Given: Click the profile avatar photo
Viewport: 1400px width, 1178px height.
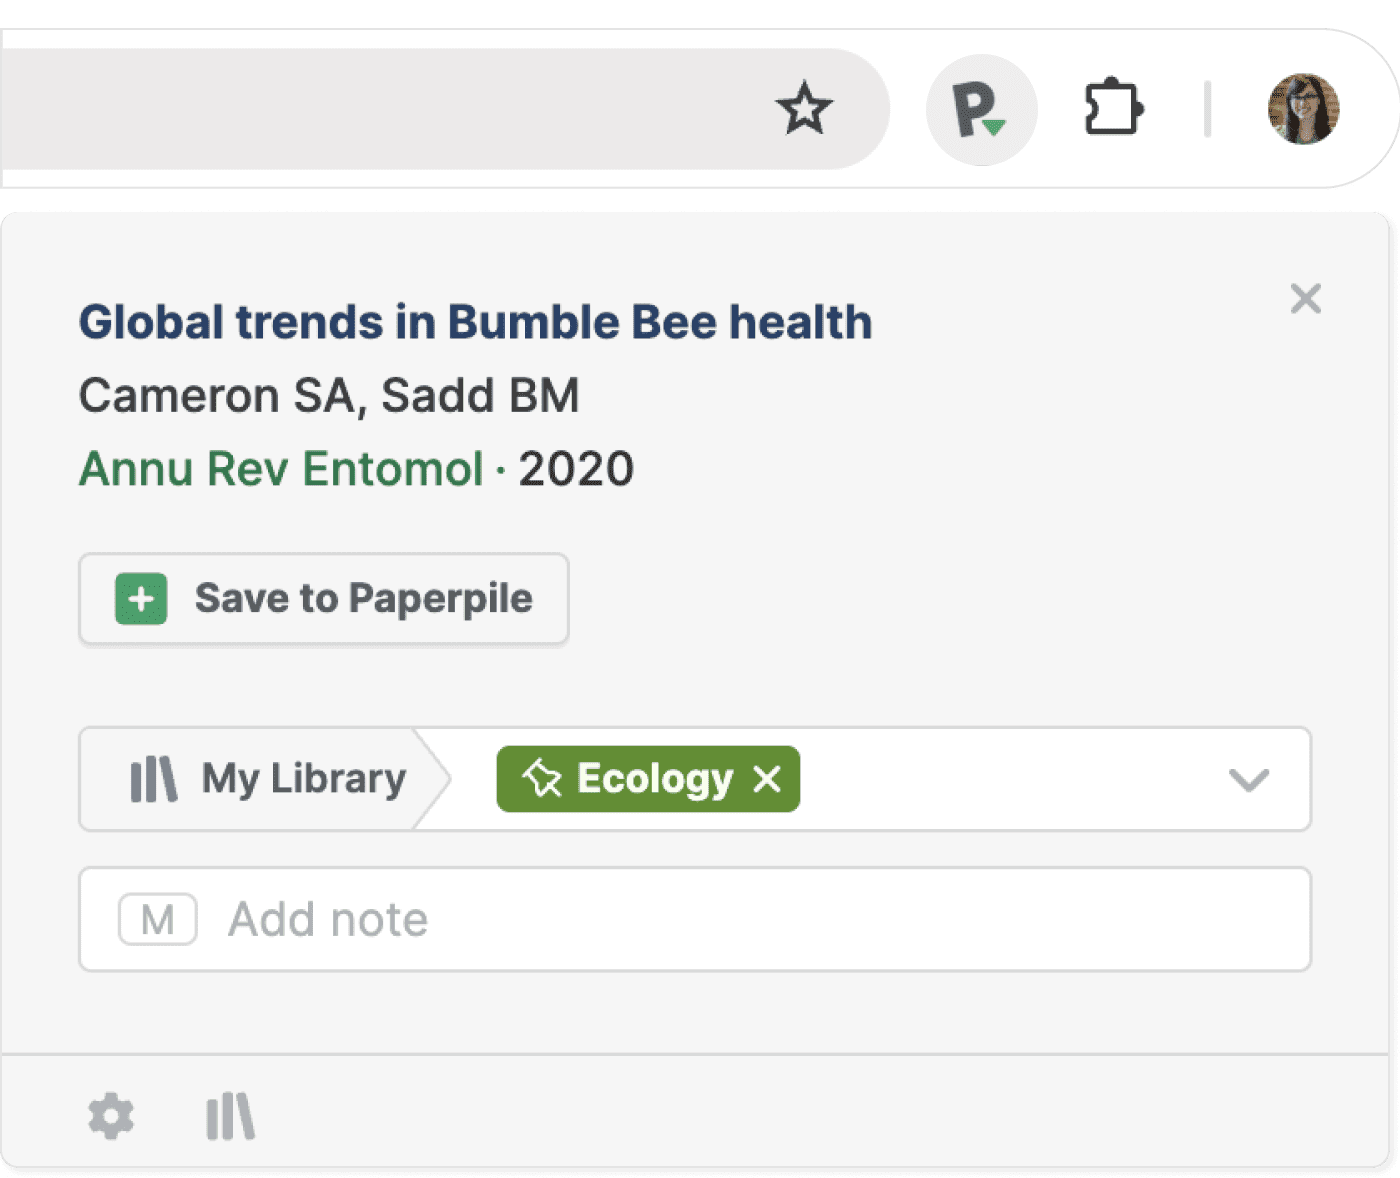Looking at the screenshot, I should [x=1303, y=109].
